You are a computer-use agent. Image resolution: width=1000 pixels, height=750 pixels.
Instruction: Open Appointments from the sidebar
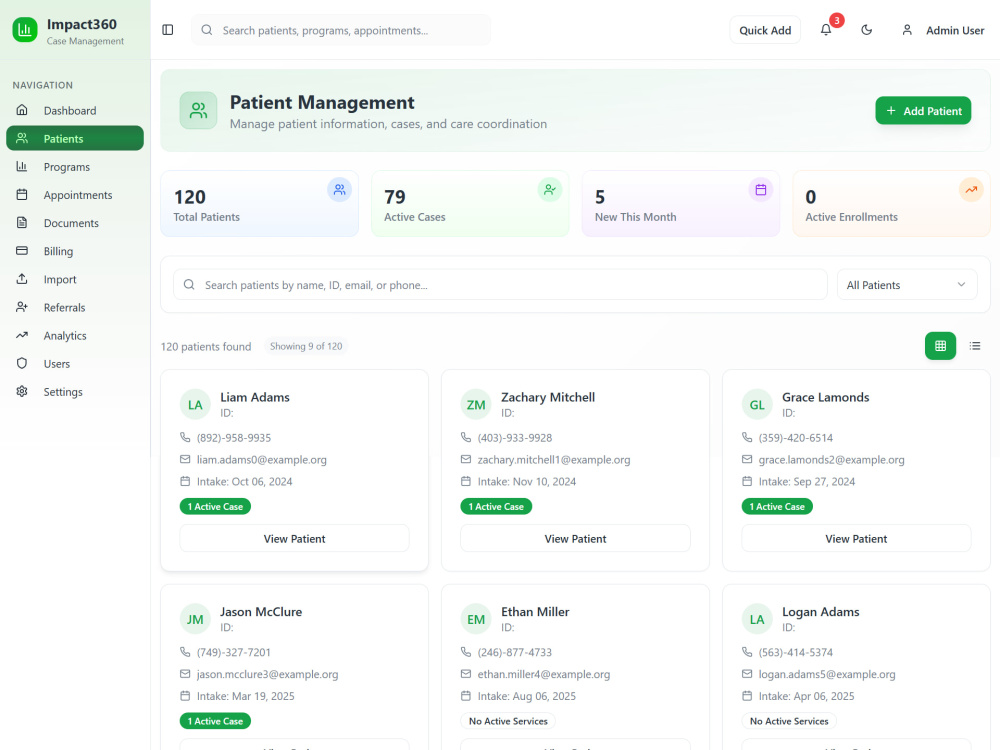[x=75, y=195]
